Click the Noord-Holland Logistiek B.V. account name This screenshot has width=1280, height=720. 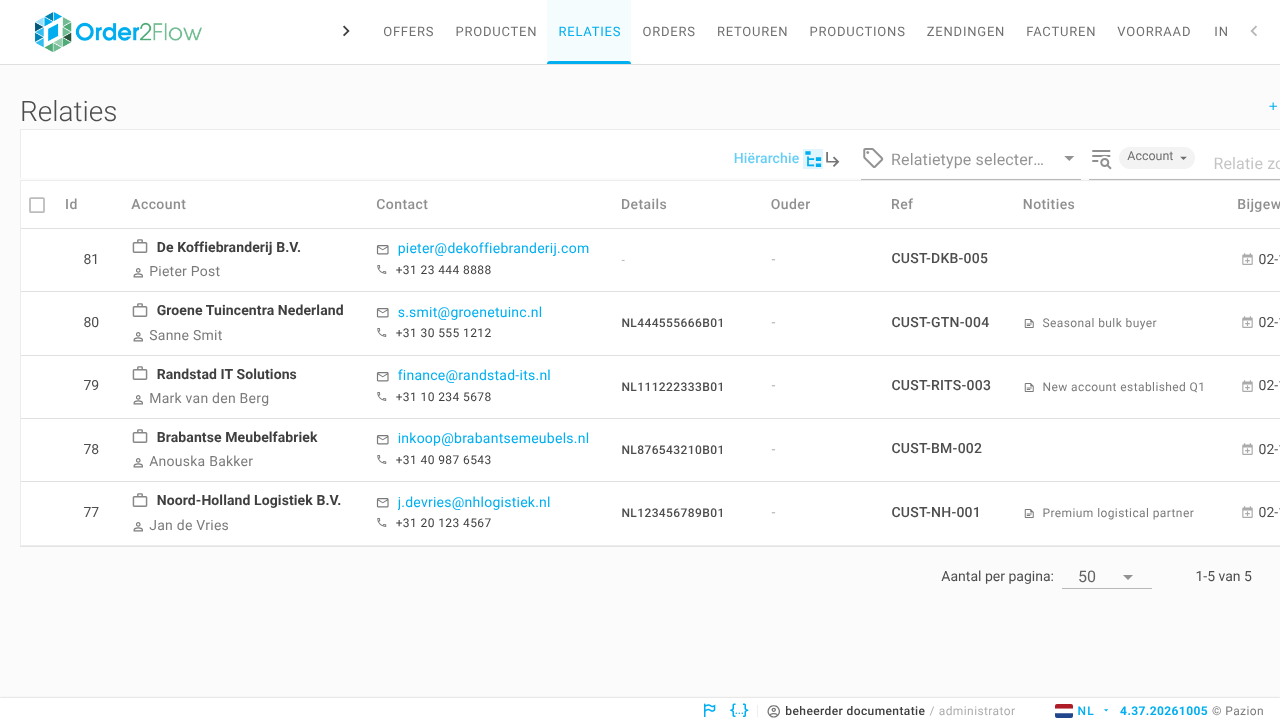tap(249, 500)
